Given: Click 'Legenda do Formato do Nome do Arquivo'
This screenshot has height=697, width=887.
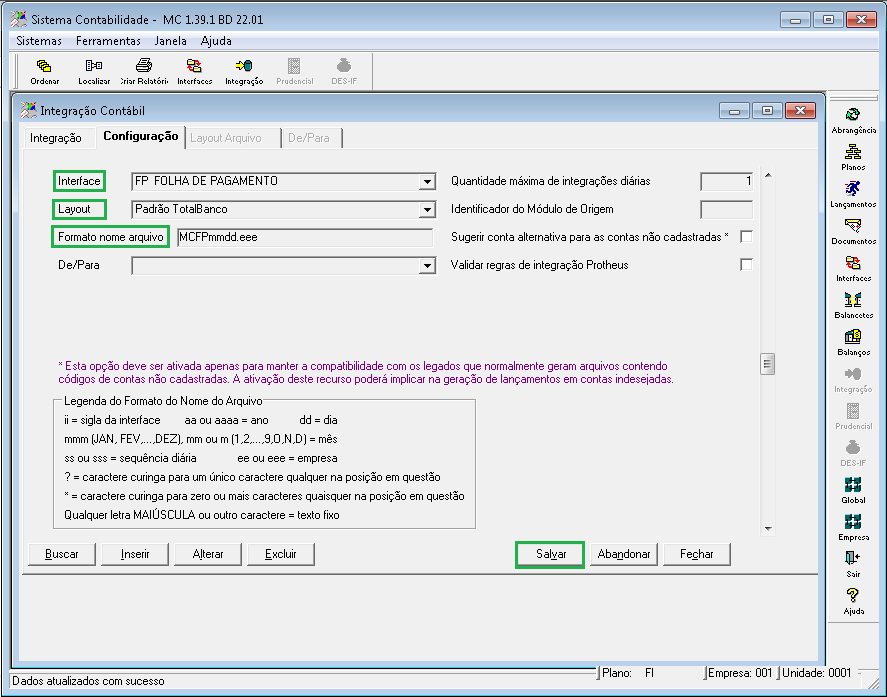Looking at the screenshot, I should 163,401.
